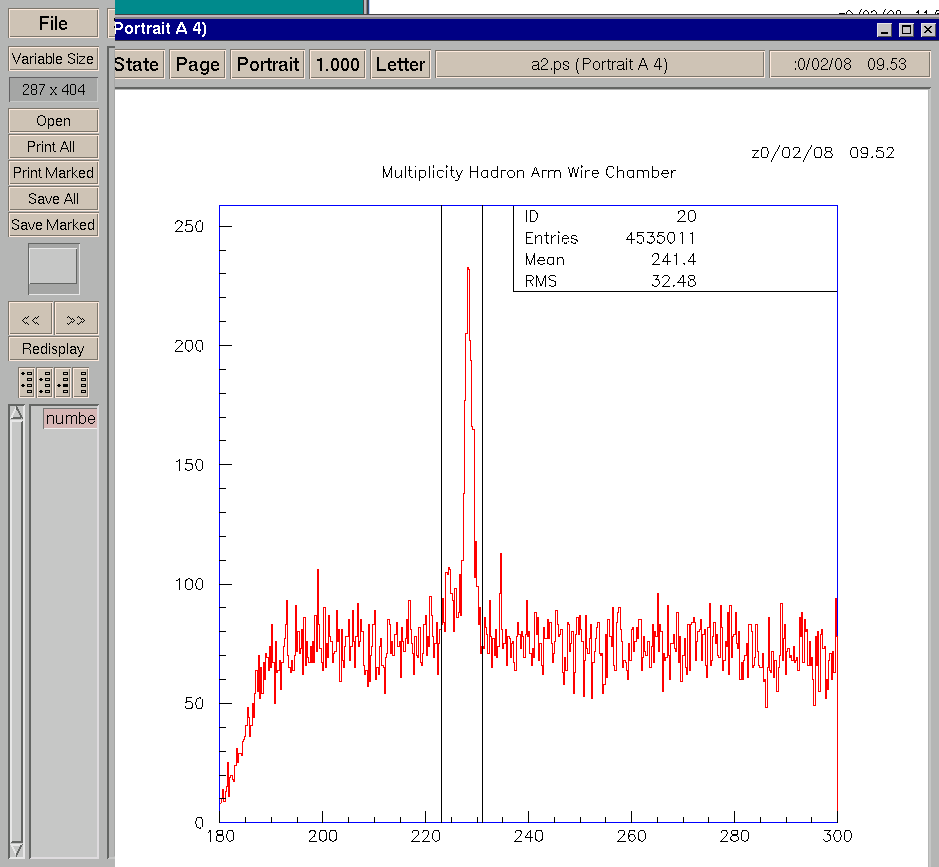The image size is (939, 867).
Task: Go to previous page with << button
Action: click(30, 319)
